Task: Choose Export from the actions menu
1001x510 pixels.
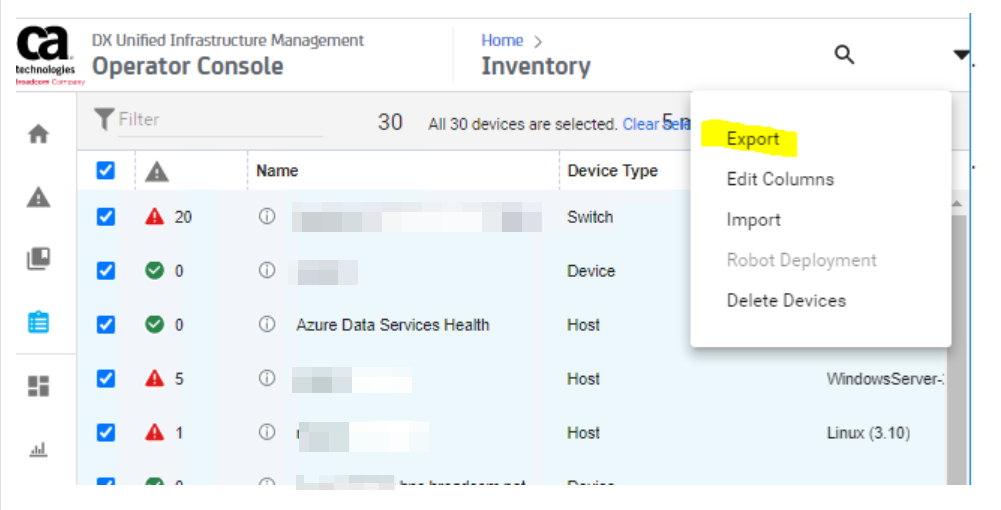Action: [752, 139]
